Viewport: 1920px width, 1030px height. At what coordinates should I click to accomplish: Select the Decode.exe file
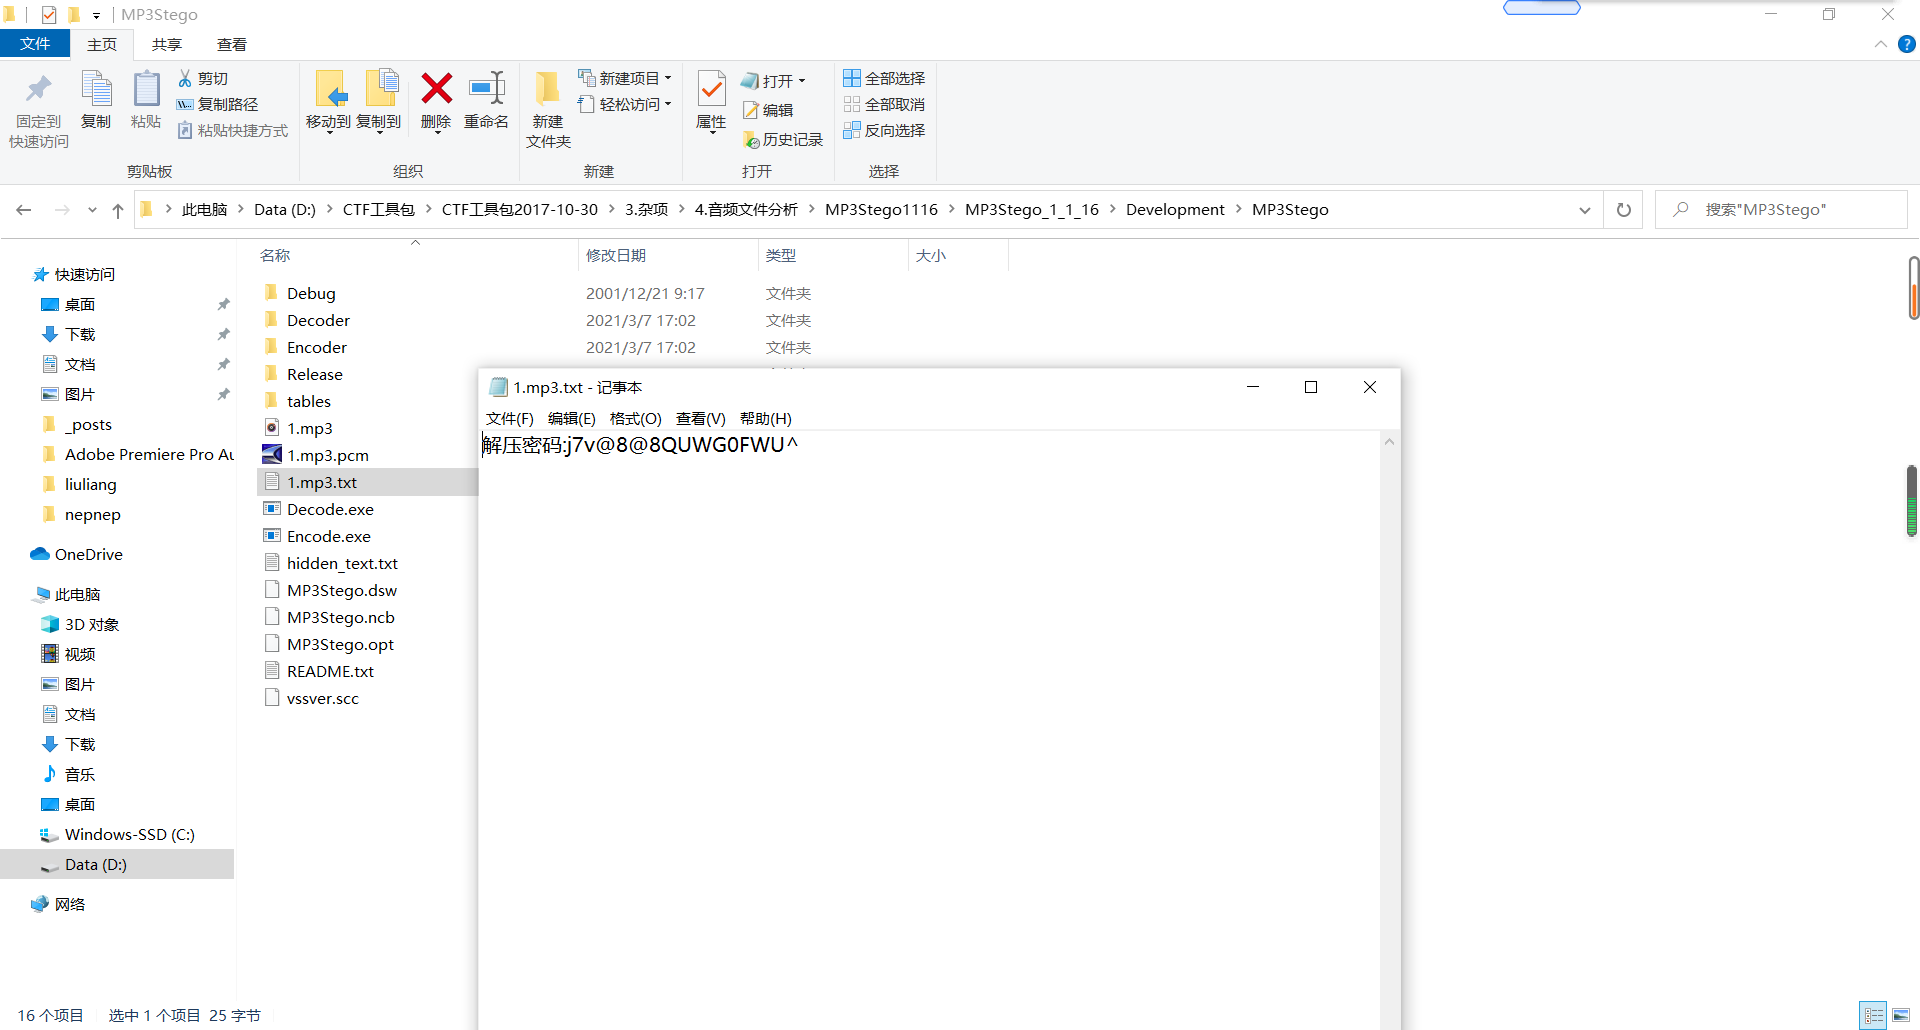click(330, 509)
